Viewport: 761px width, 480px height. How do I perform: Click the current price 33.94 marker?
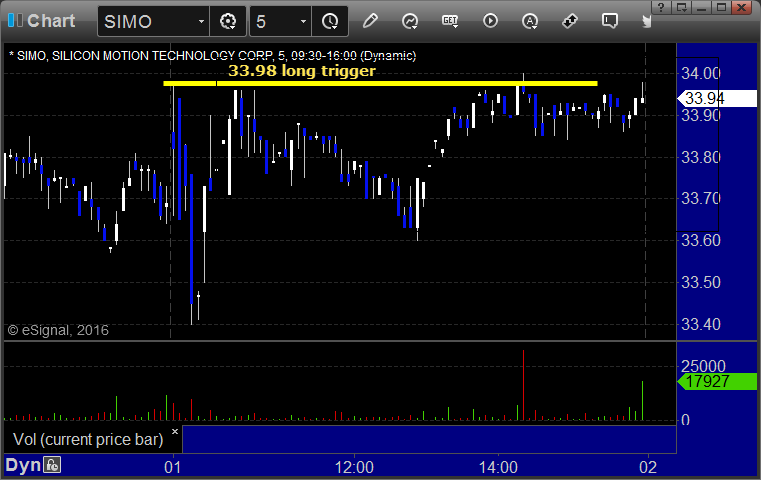pyautogui.click(x=717, y=99)
